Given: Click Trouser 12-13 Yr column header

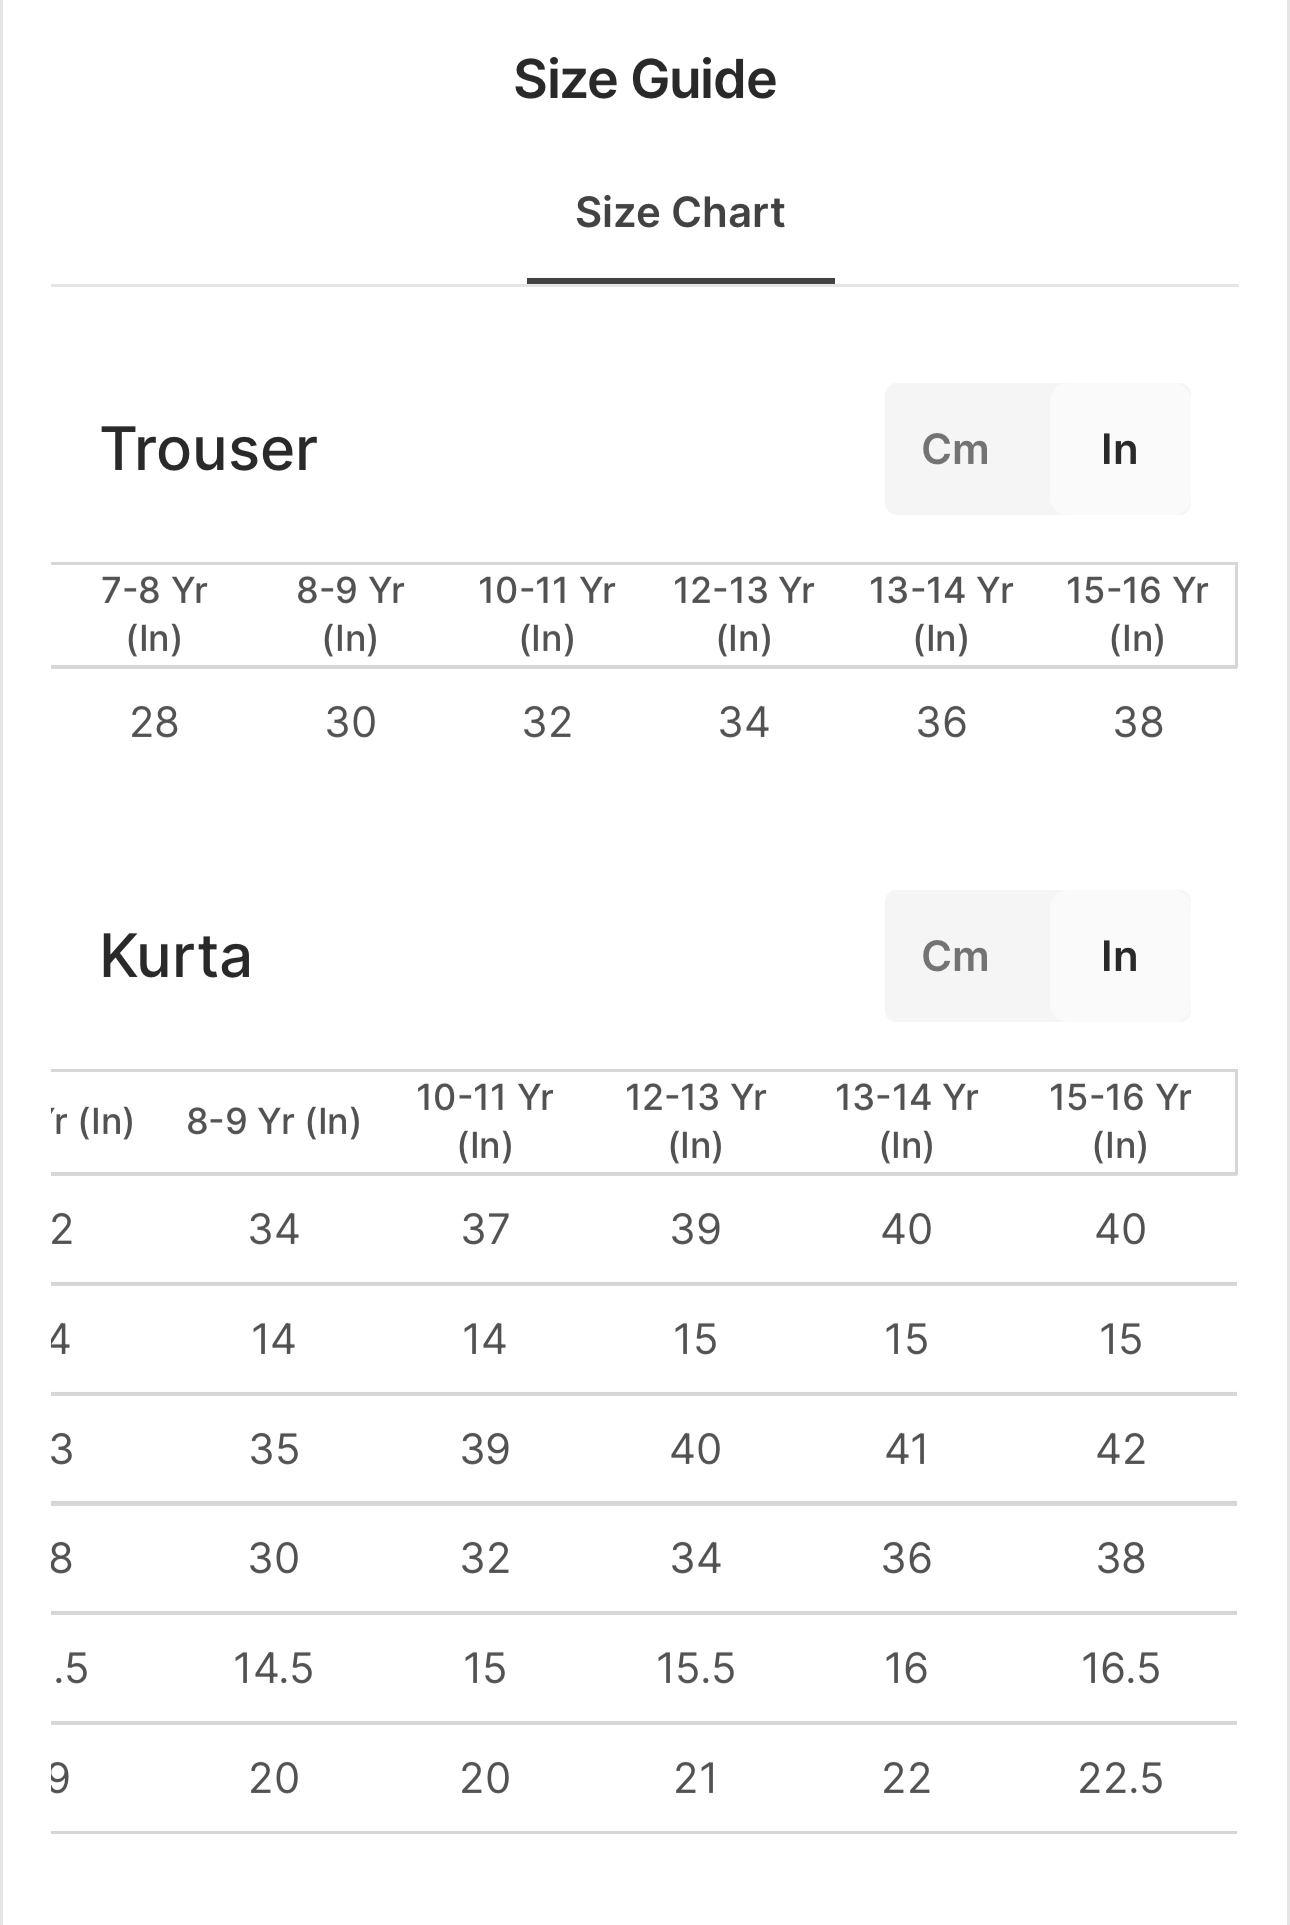Looking at the screenshot, I should pos(743,614).
